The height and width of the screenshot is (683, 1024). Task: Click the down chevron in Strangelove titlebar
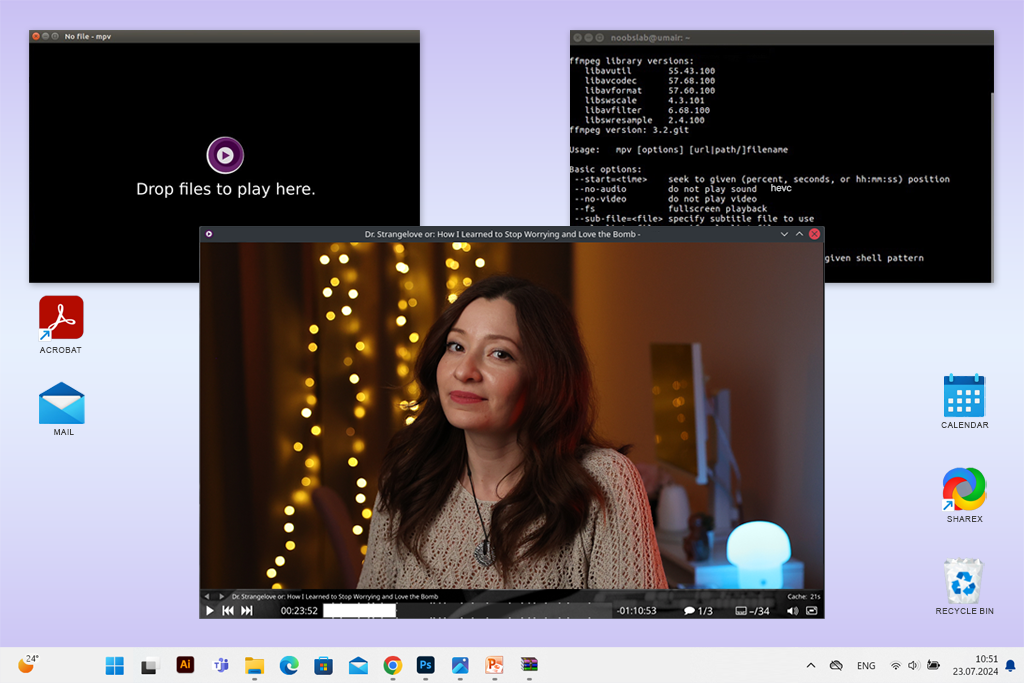tap(784, 234)
